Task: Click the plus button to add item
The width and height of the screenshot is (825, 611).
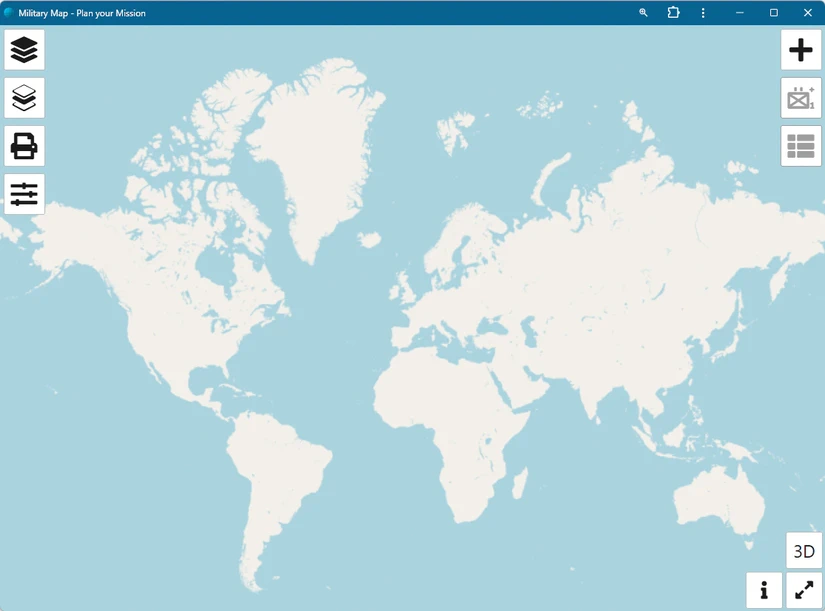Action: (801, 50)
